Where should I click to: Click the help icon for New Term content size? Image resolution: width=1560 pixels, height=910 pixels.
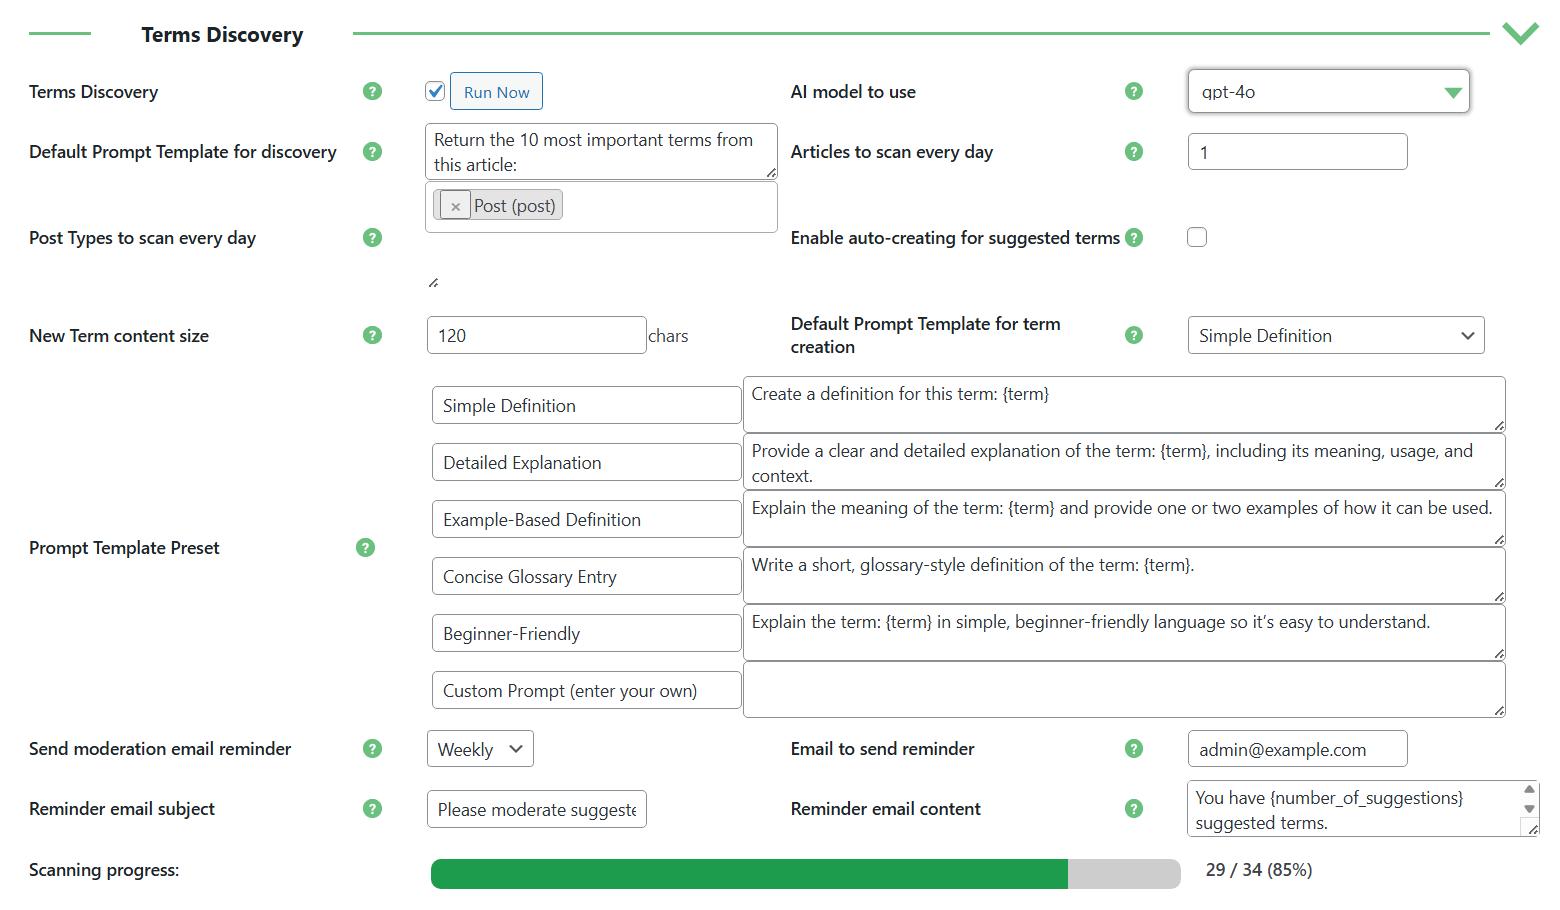(x=372, y=335)
